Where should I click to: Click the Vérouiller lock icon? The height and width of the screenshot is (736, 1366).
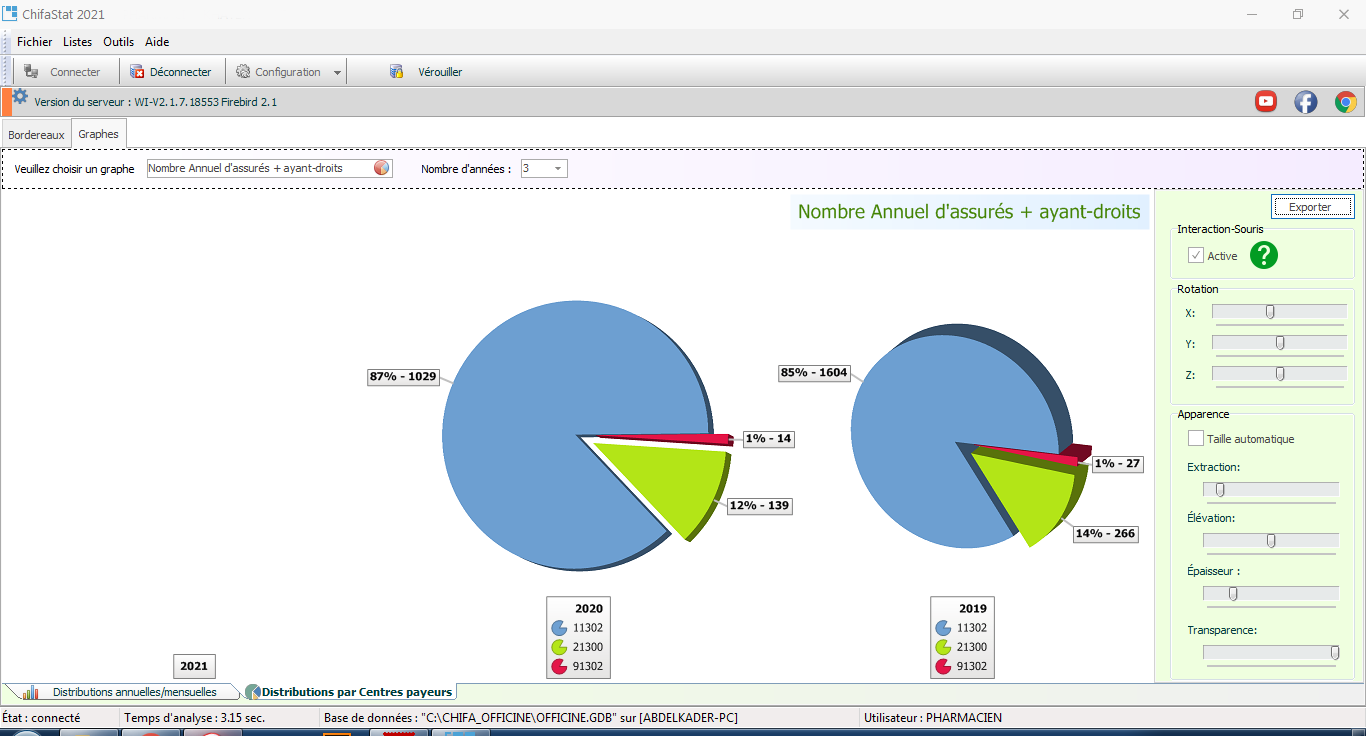(397, 72)
